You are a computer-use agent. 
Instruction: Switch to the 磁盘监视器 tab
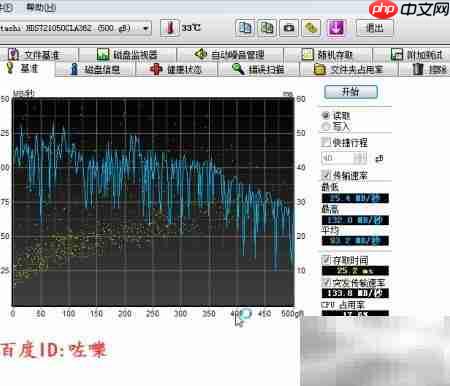[127, 55]
